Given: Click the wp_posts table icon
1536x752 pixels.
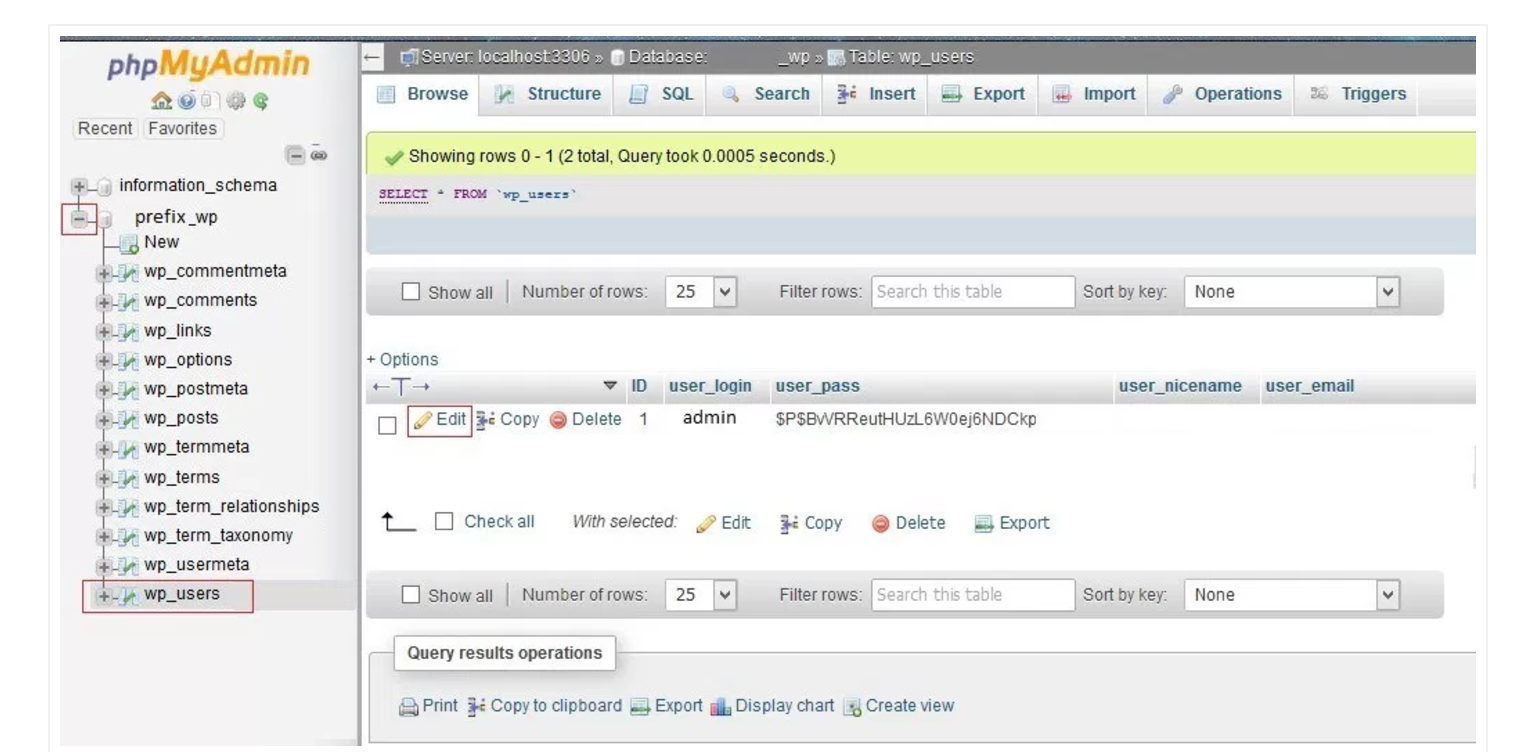Looking at the screenshot, I should point(129,418).
